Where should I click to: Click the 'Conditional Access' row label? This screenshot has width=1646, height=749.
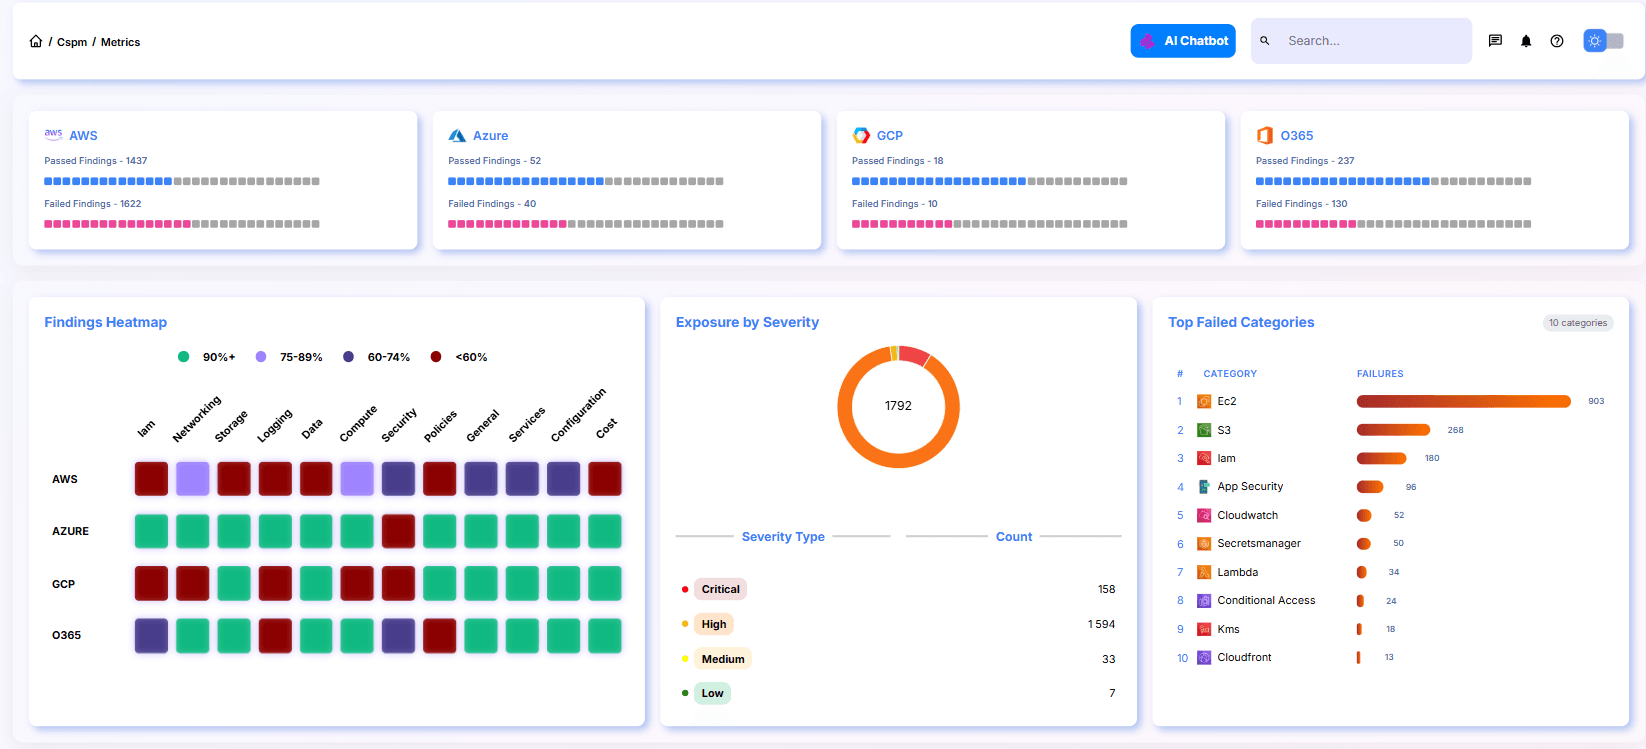tap(1266, 601)
